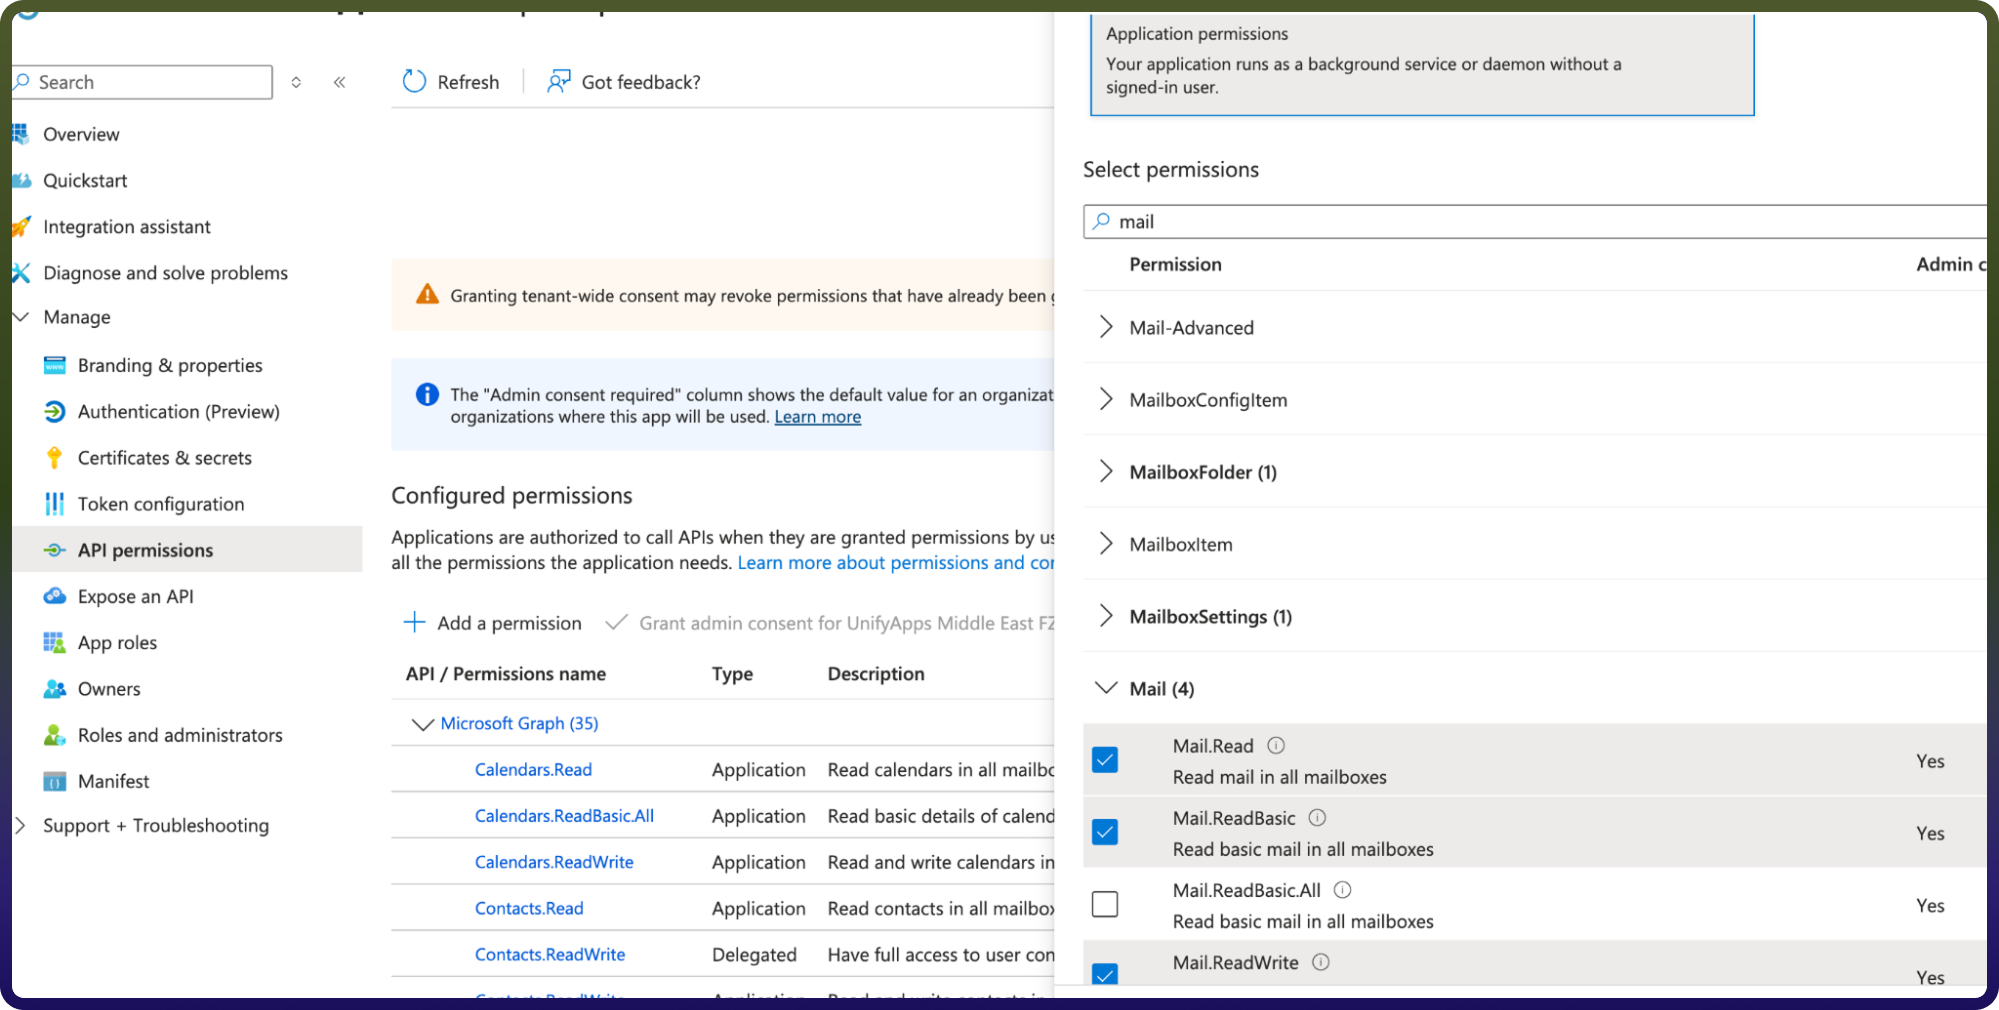Click Got feedback? button
Viewport: 1999px width, 1010px height.
[624, 82]
